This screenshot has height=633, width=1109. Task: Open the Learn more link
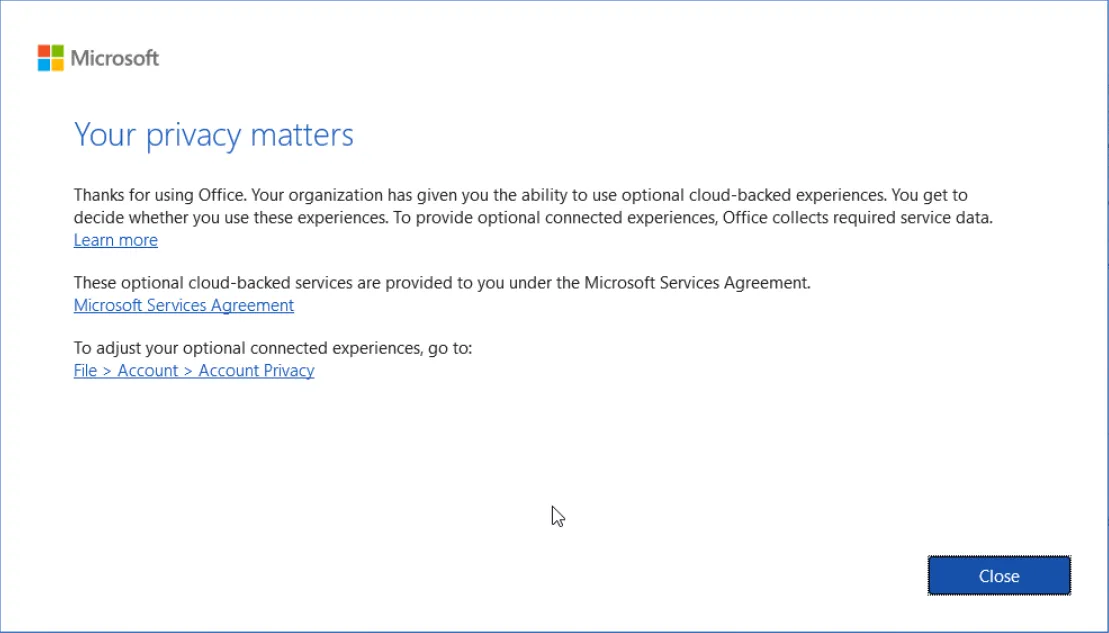tap(115, 240)
